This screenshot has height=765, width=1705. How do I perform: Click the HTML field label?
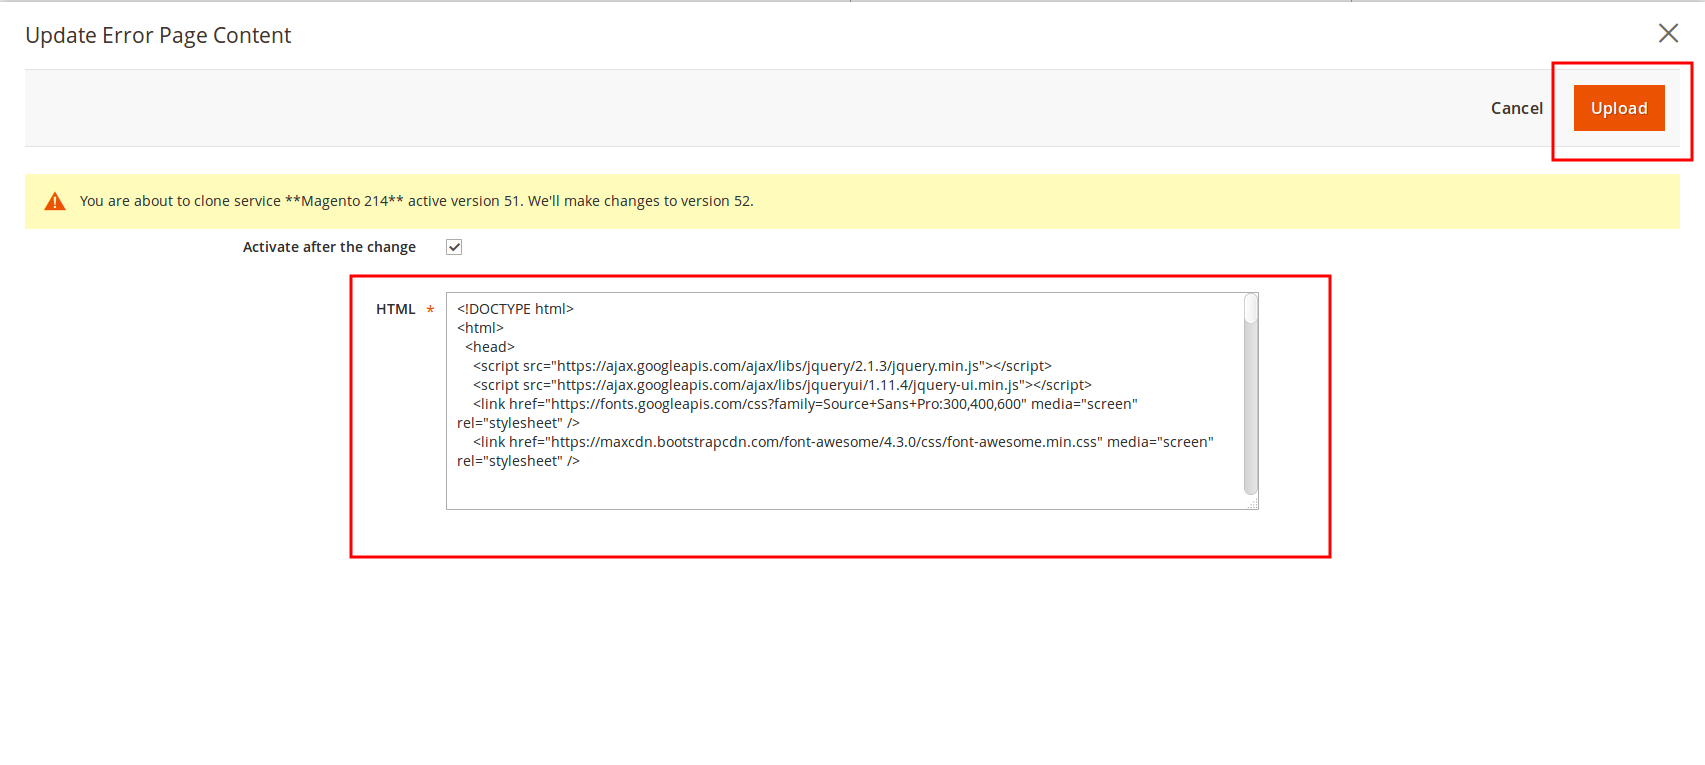[395, 309]
